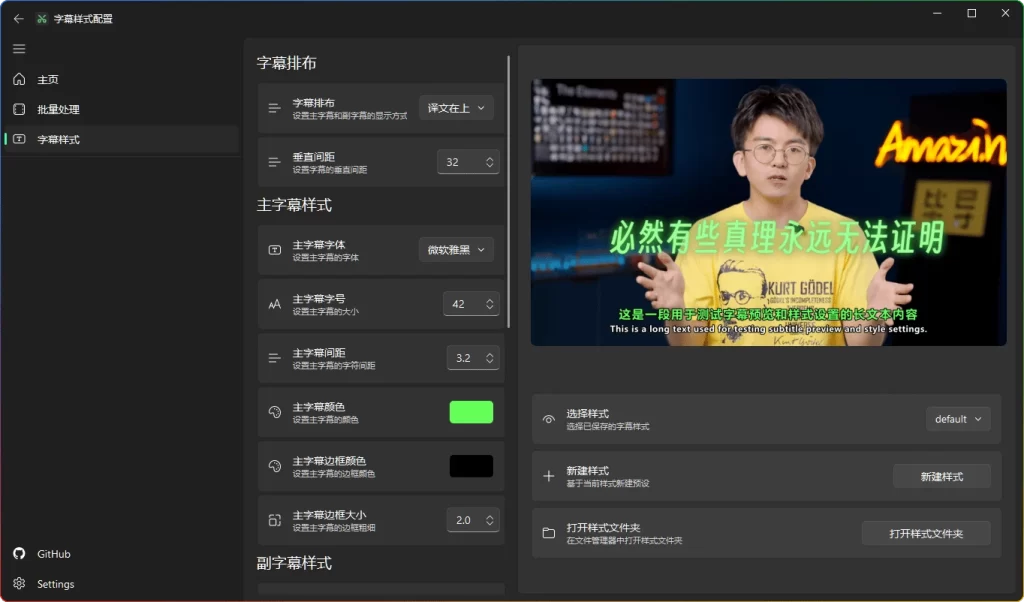The width and height of the screenshot is (1024, 602).
Task: Click the 新建样式 button
Action: 941,476
